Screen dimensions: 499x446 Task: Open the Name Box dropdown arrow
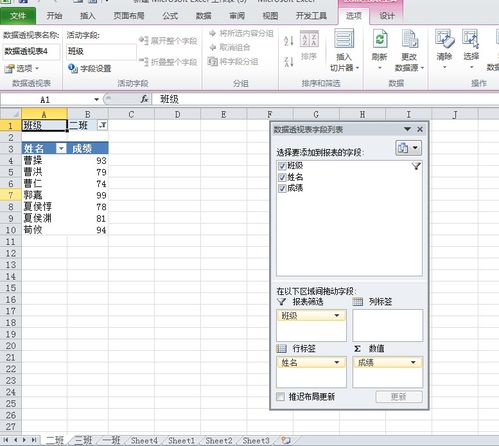point(96,99)
